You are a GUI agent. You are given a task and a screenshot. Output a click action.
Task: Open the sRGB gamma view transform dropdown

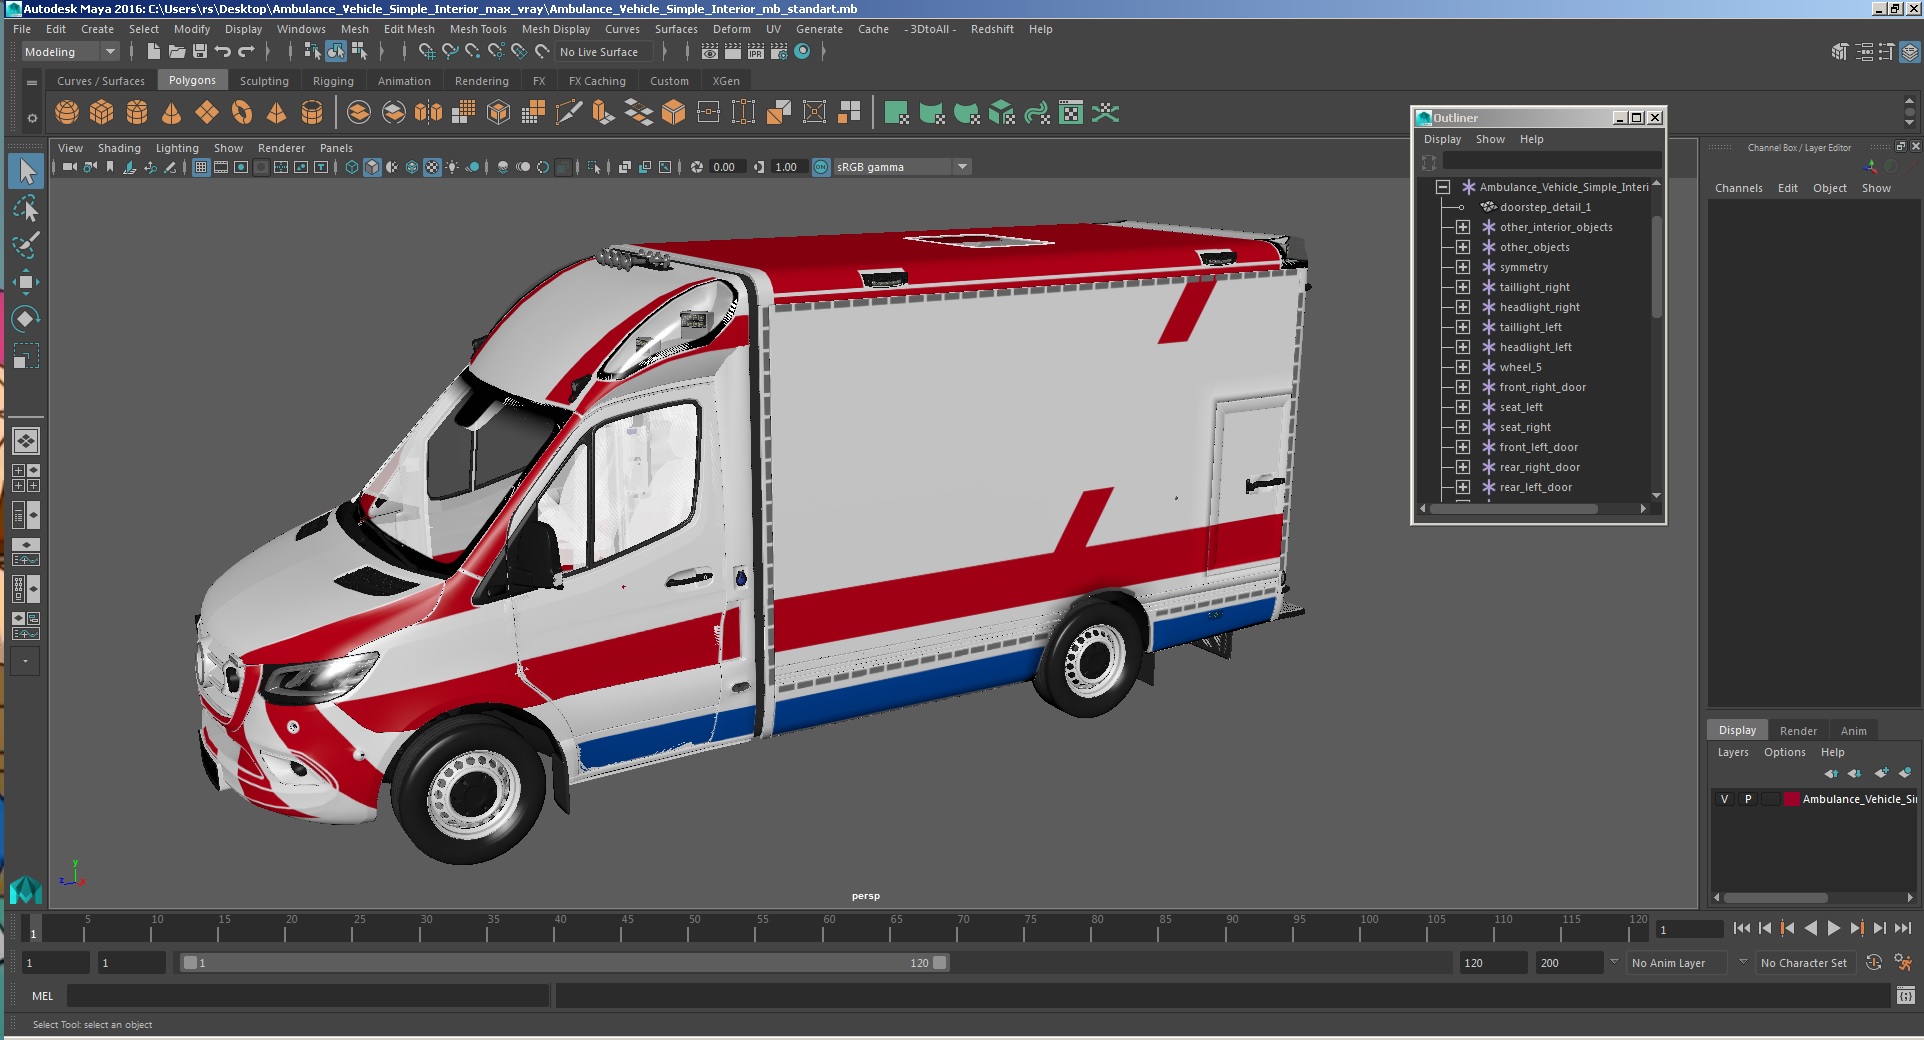902,167
